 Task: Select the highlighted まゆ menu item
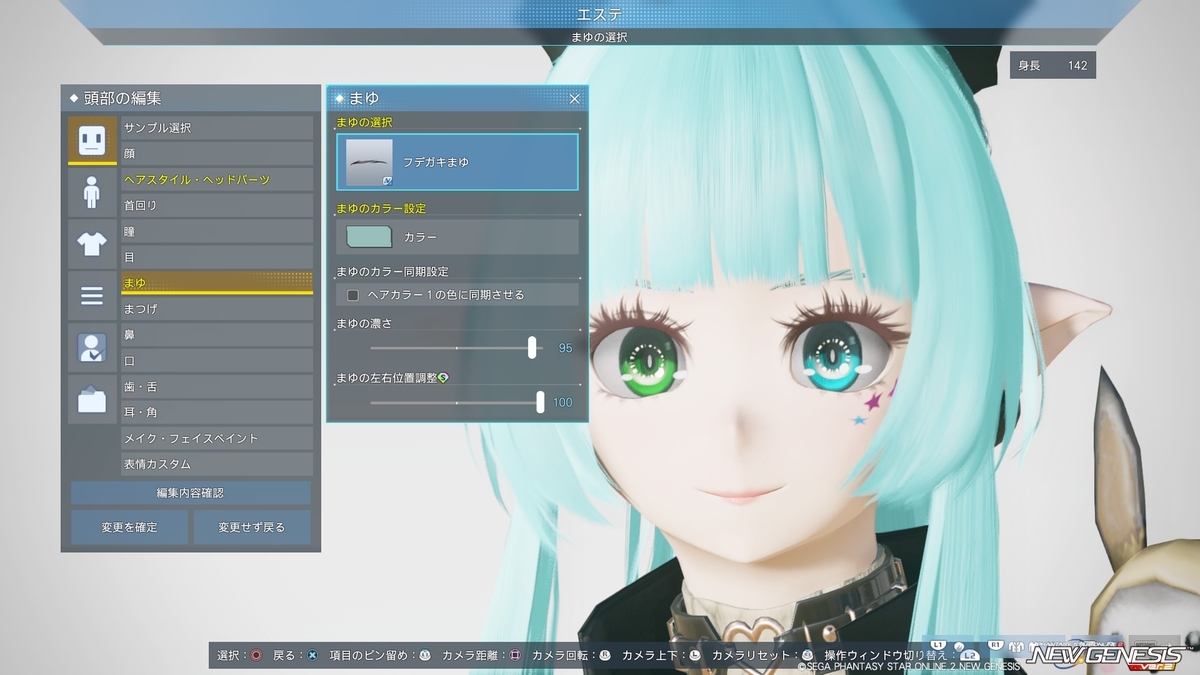pos(217,283)
